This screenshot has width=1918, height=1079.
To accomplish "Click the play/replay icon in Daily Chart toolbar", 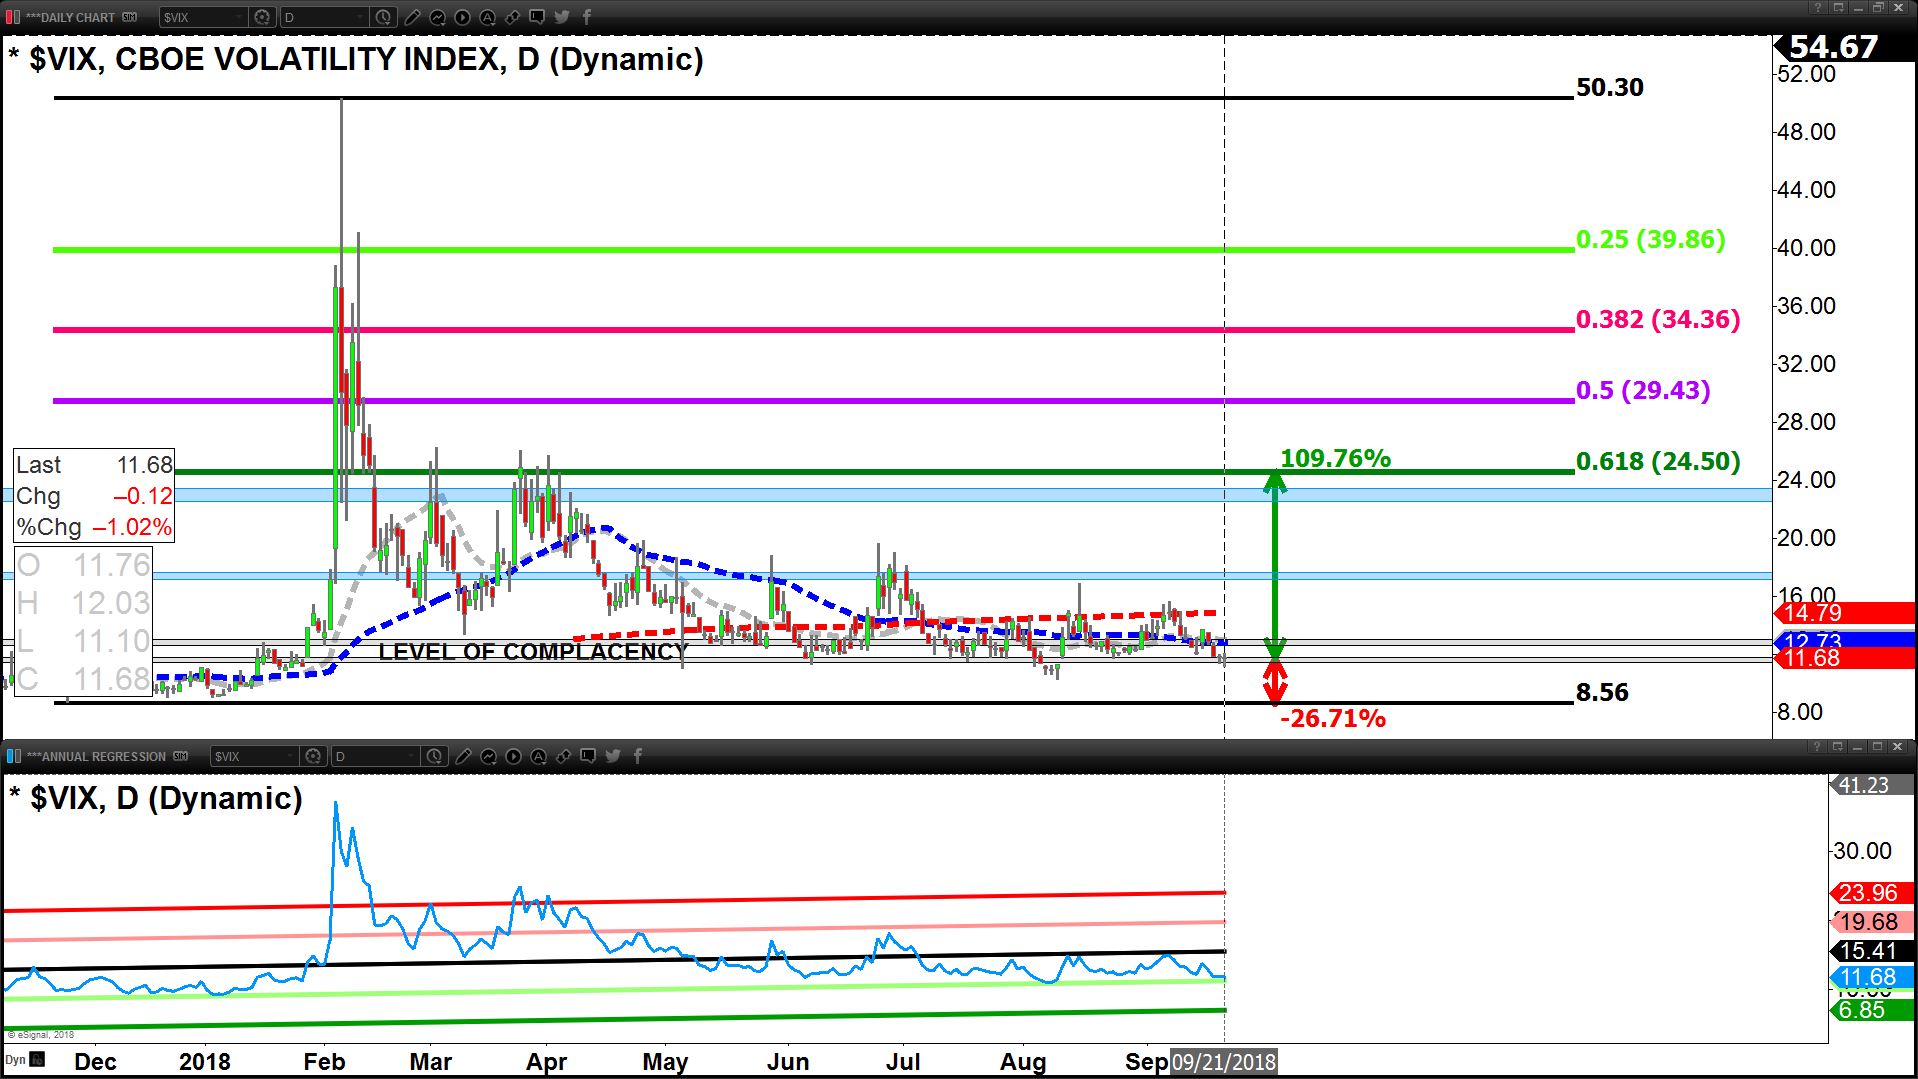I will pos(462,17).
